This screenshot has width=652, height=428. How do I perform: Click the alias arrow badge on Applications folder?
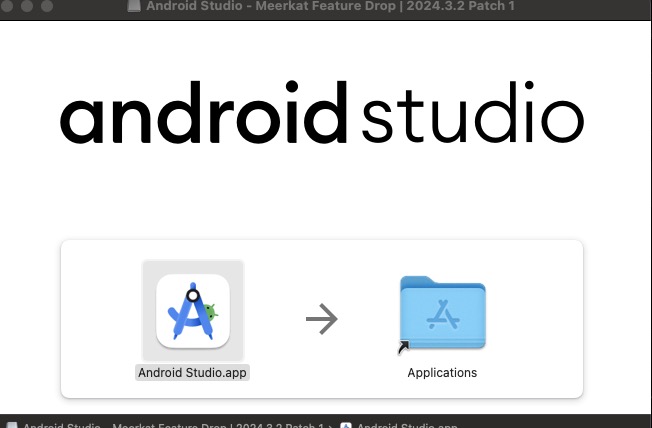(x=403, y=347)
